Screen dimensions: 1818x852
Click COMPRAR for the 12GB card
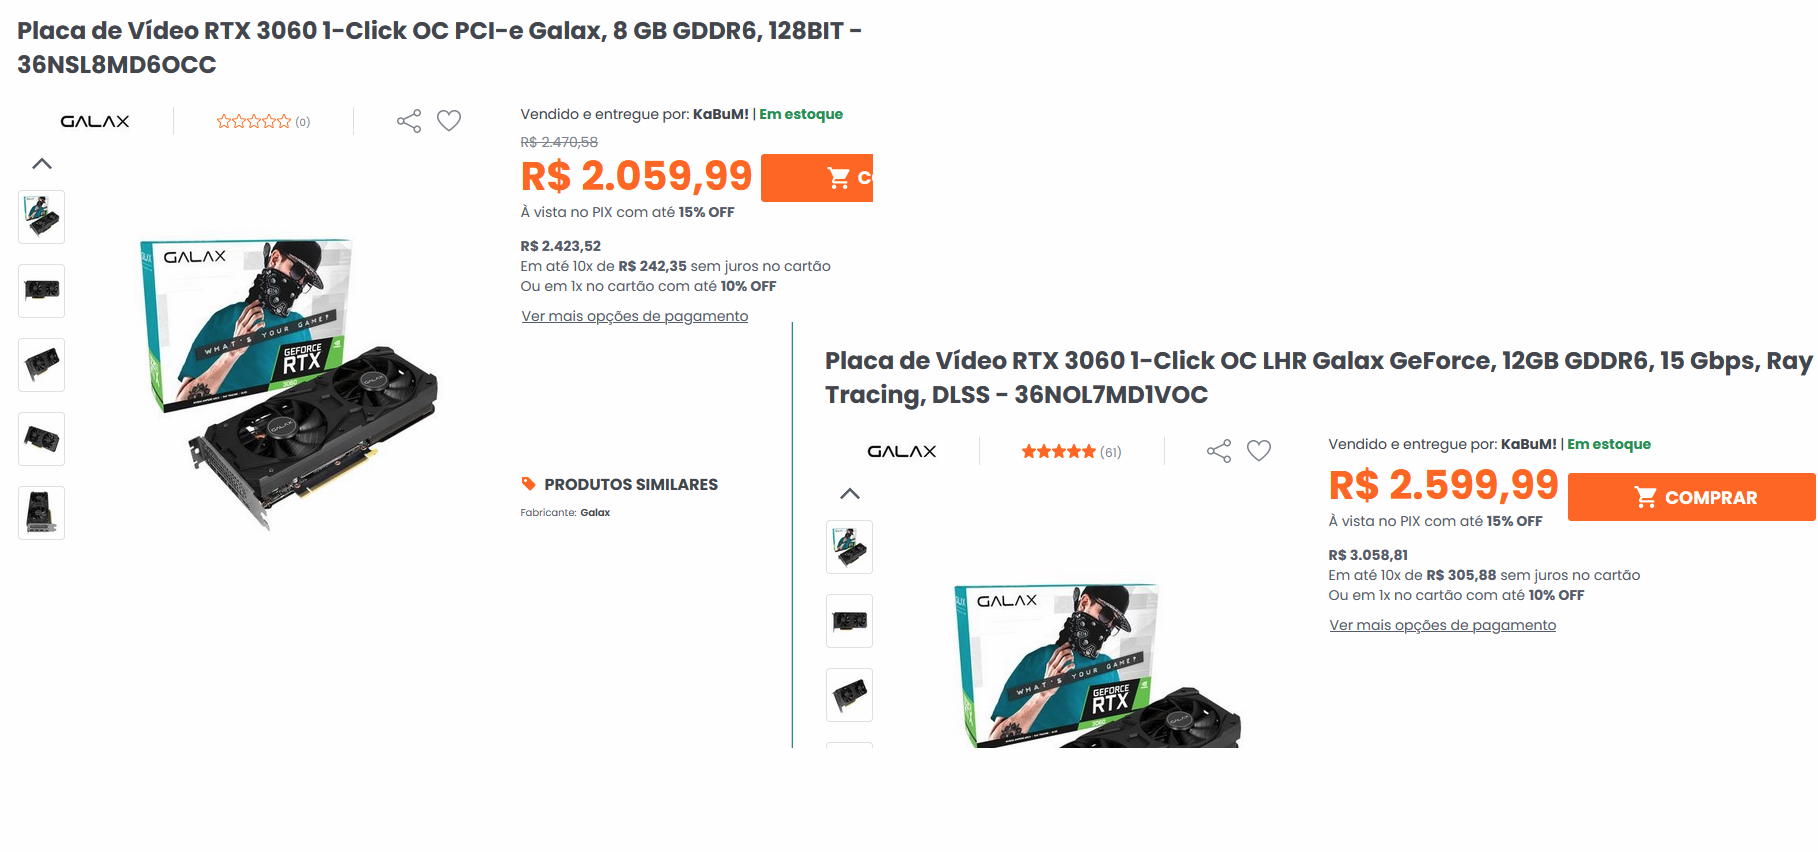pos(1692,497)
